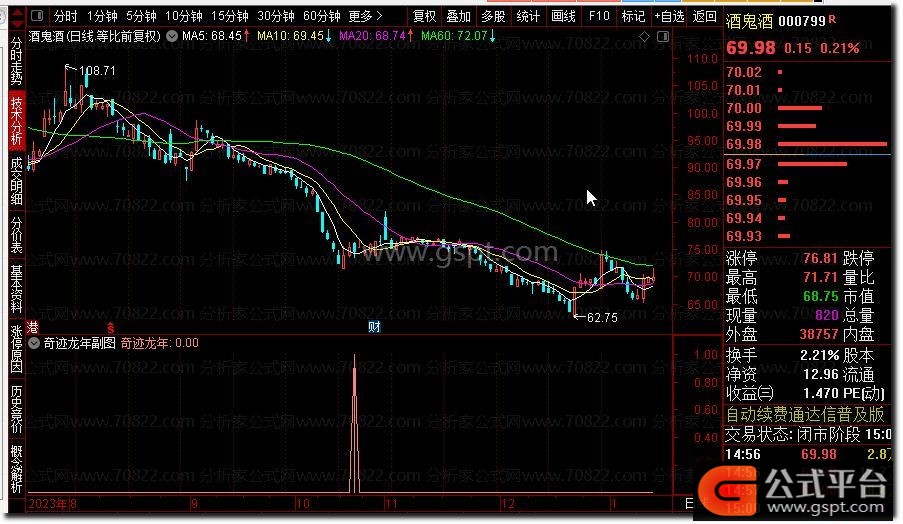903x524 pixels.
Task: Click the ask price row 70.02
Action: [x=809, y=73]
